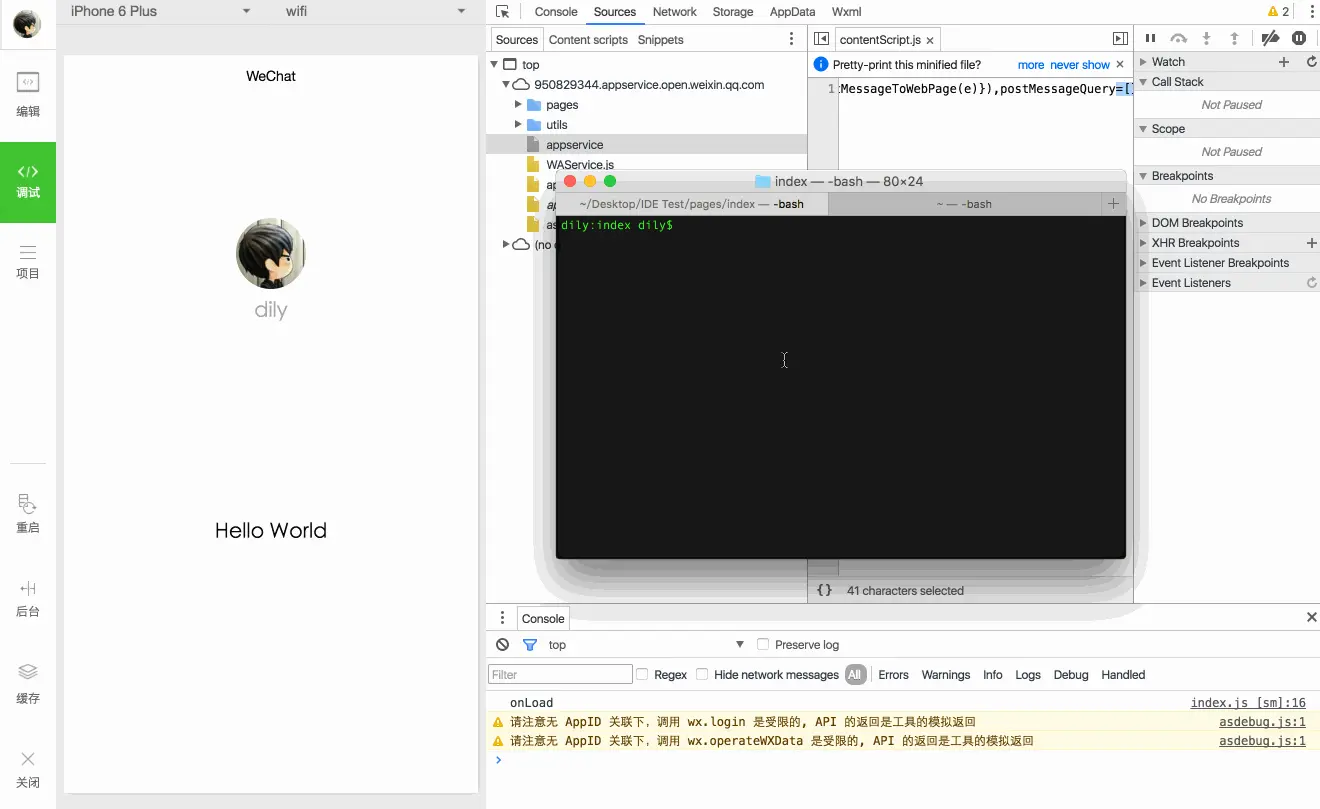Screen dimensions: 1320x809
Task: Click the console filter funnel icon
Action: coord(530,645)
